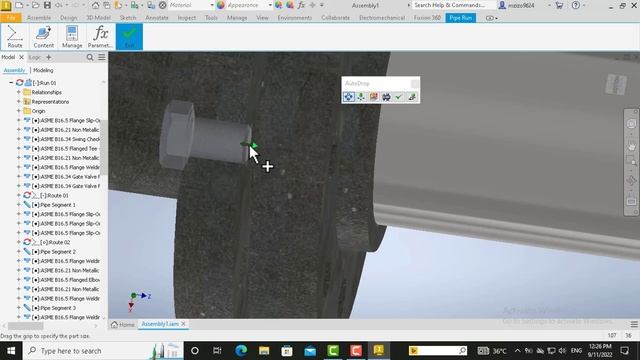The width and height of the screenshot is (640, 360).
Task: Expand the ASME B16.34 Swing Check node
Action: 18,139
